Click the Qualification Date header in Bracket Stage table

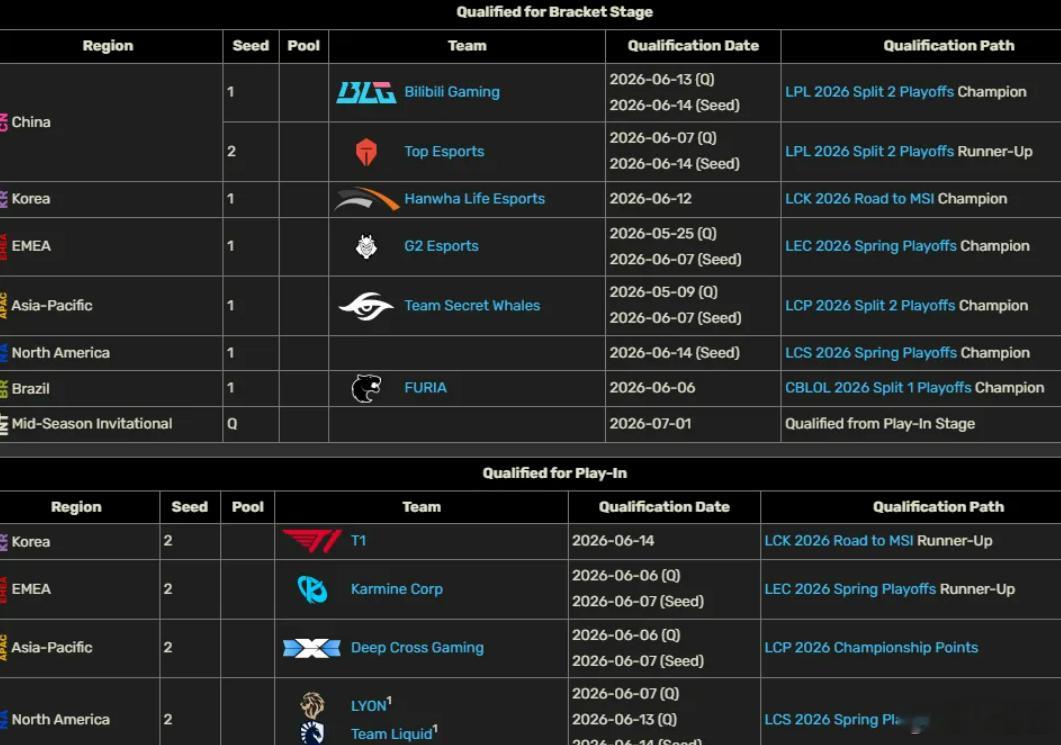pyautogui.click(x=693, y=46)
